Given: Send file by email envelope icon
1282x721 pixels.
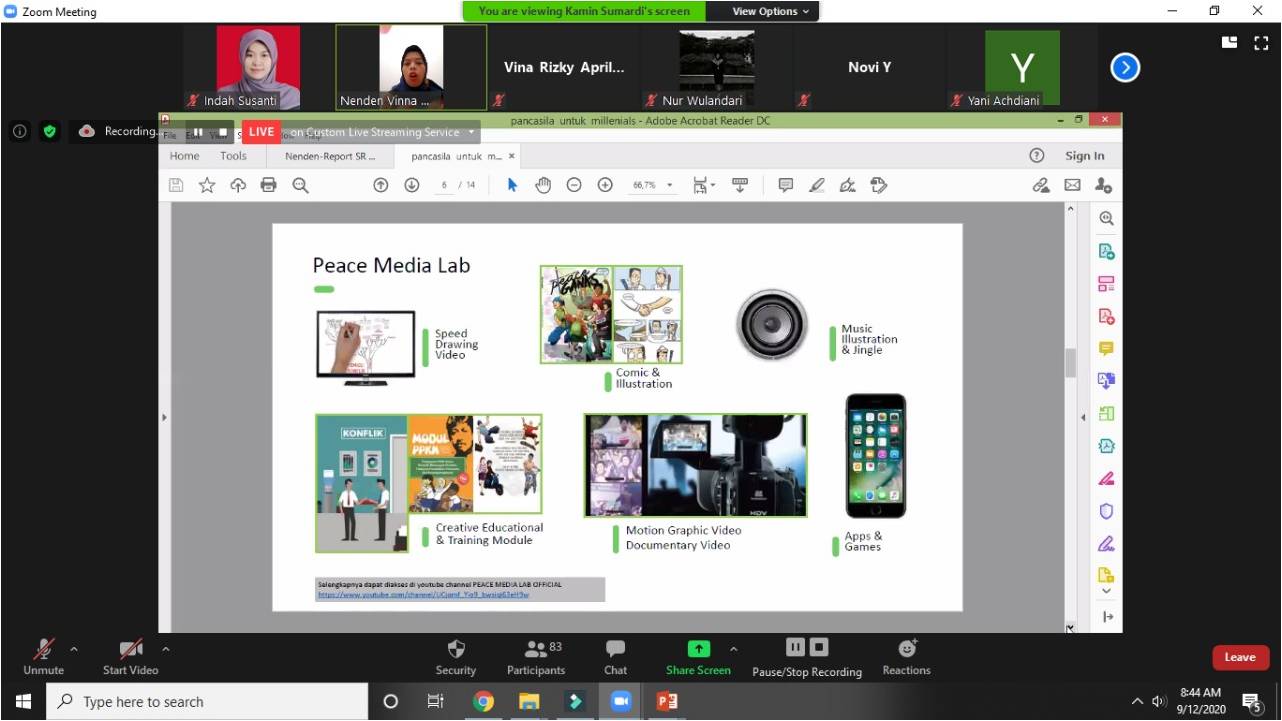Looking at the screenshot, I should point(1072,185).
